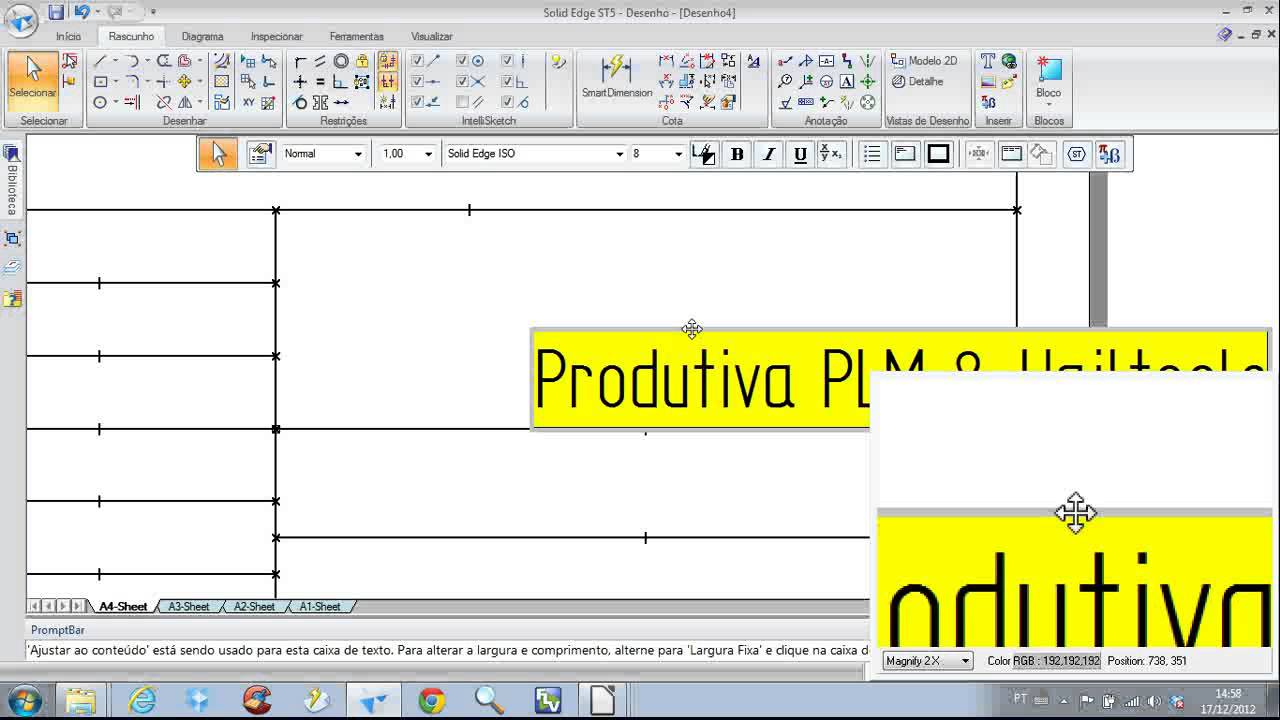Toggle the point-on-element IntelliSketch checkbox
The image size is (1280, 720).
tap(418, 102)
